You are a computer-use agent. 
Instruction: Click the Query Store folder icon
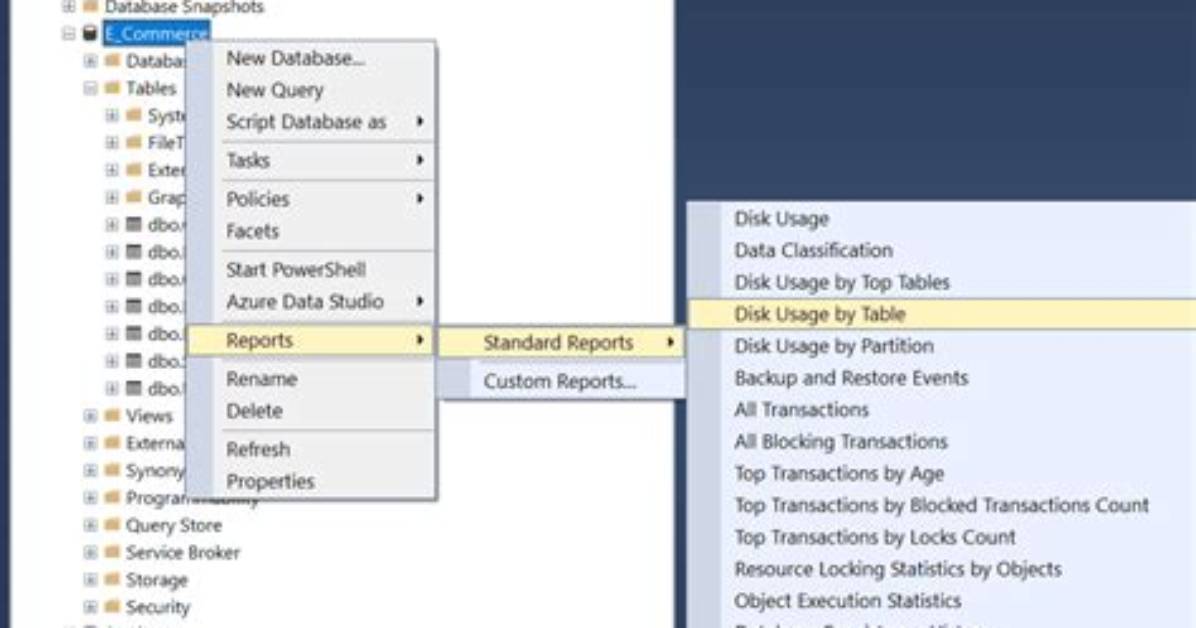112,525
